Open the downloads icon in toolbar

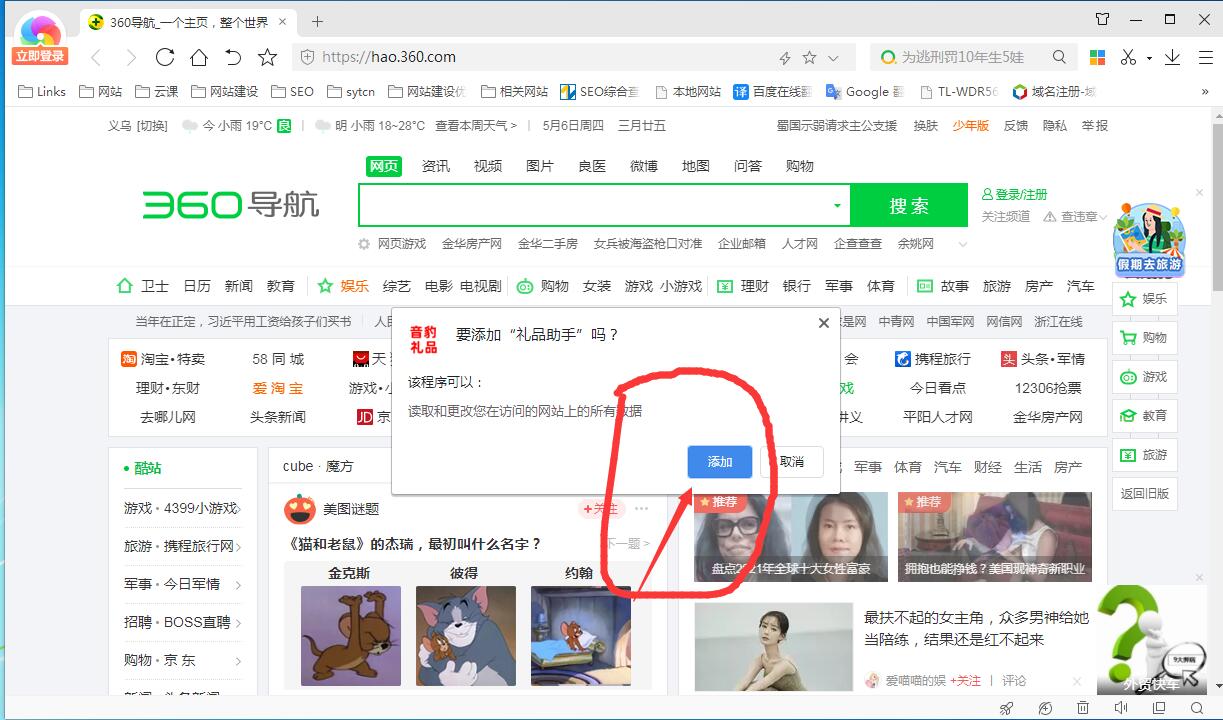pos(1173,57)
